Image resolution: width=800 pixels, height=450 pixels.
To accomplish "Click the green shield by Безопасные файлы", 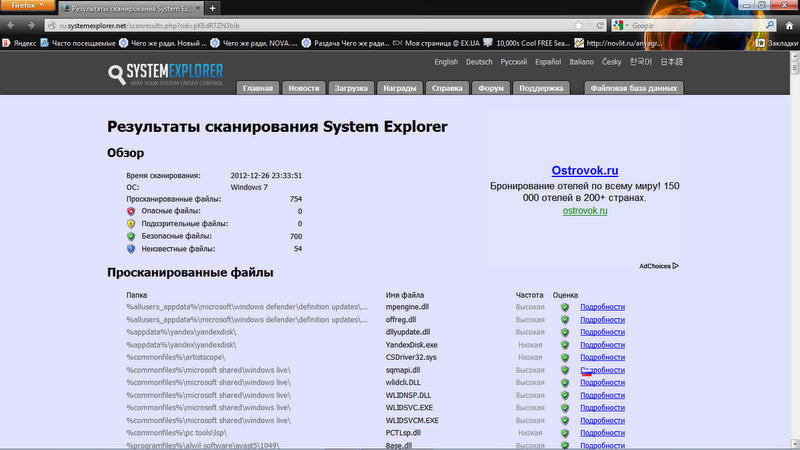I will pos(131,236).
